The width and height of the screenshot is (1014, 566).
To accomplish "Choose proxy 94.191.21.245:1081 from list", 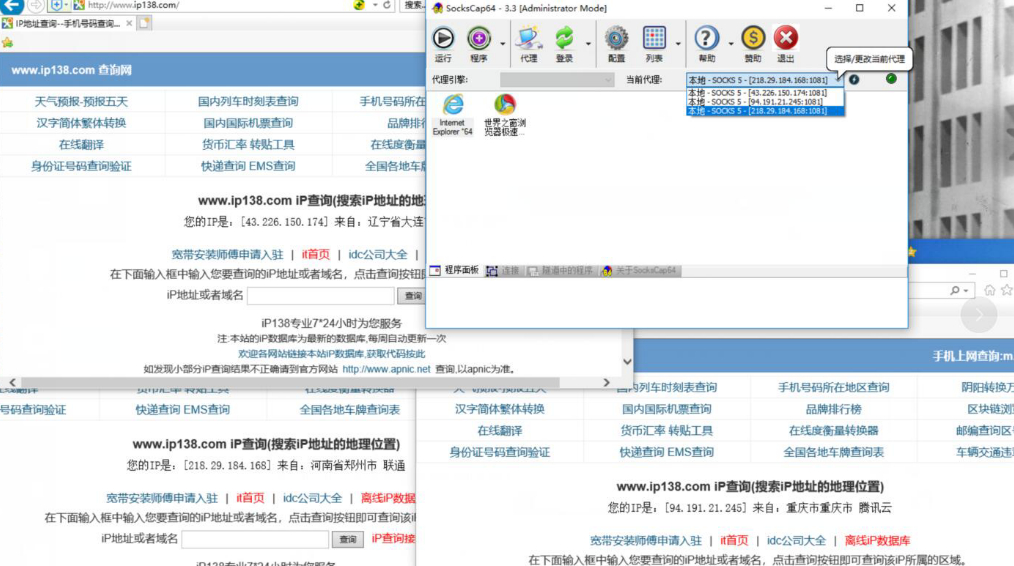I will (x=765, y=102).
